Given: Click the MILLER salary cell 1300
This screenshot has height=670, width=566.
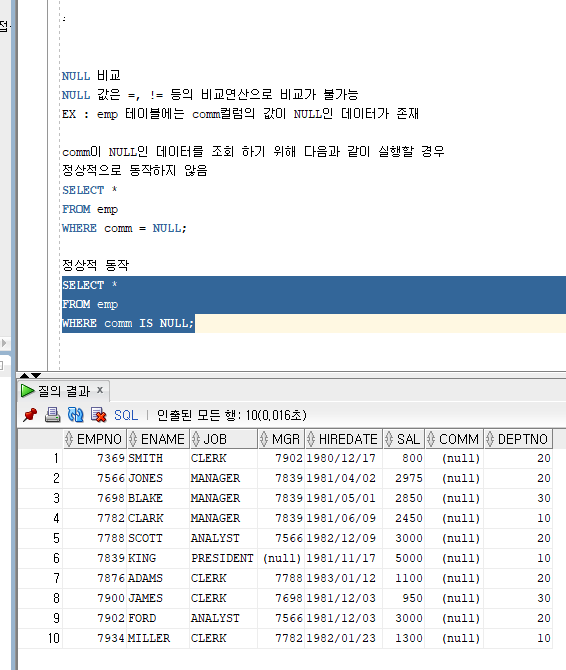Looking at the screenshot, I should [x=403, y=638].
